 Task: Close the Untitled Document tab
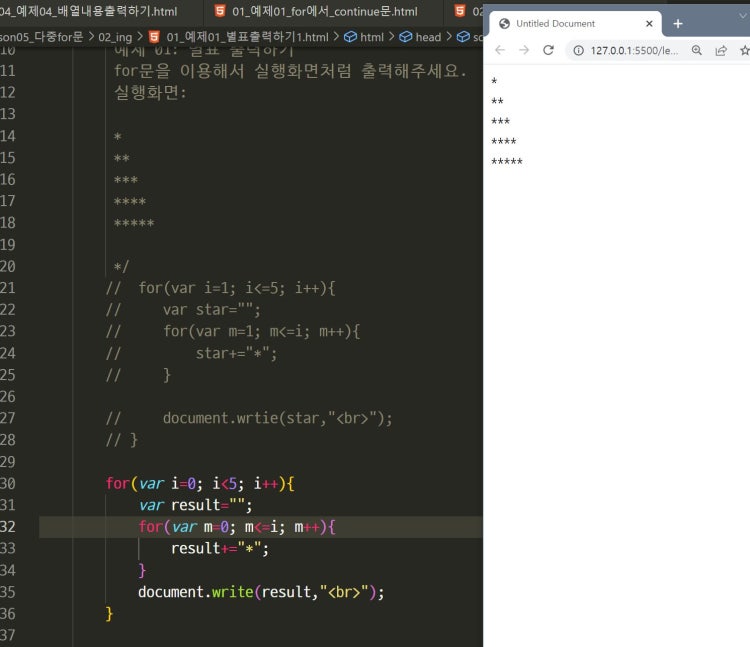649,23
